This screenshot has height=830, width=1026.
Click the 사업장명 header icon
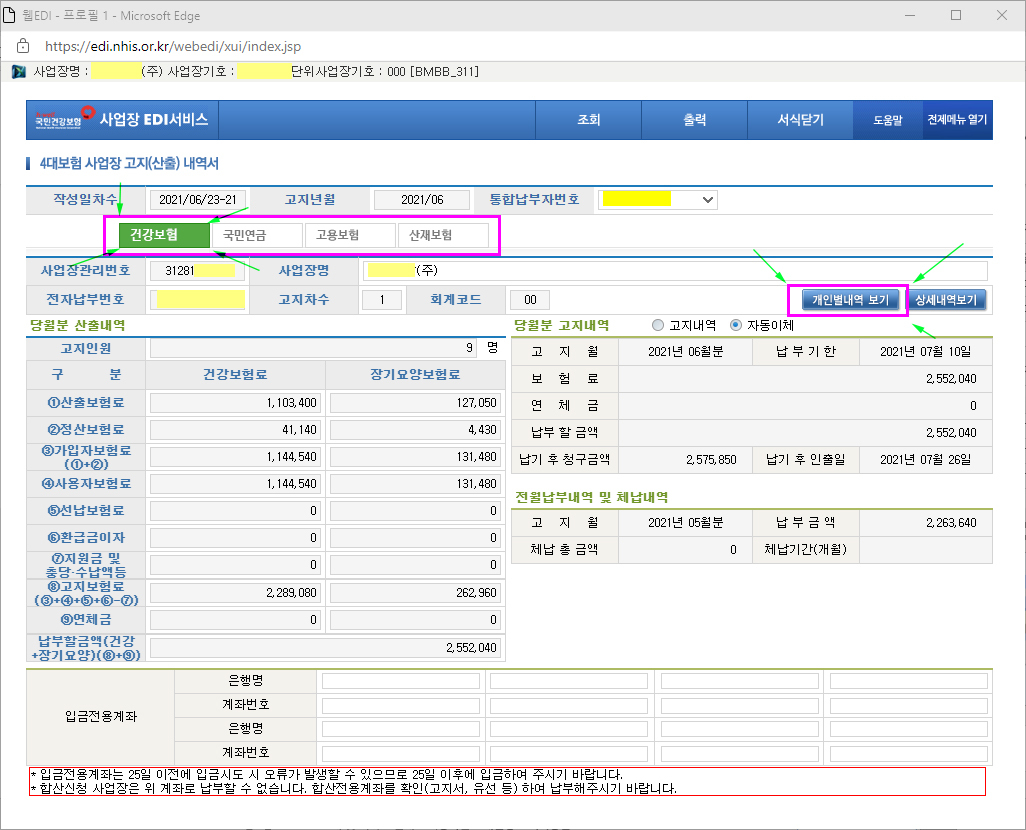point(19,72)
